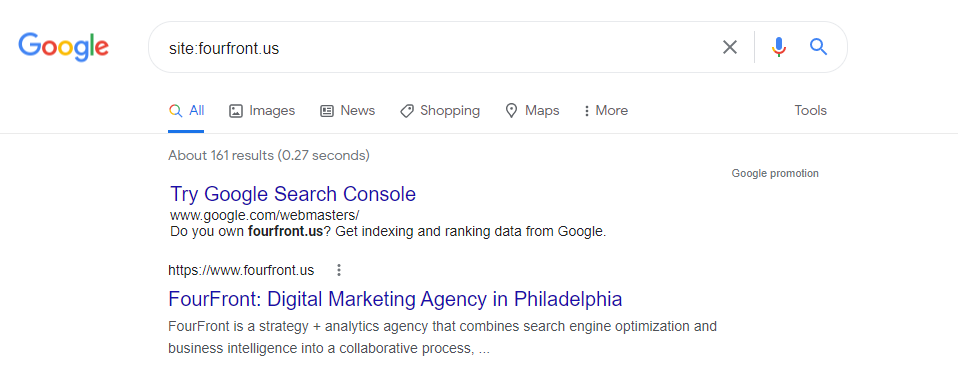Click the Google promotion label
The width and height of the screenshot is (958, 382).
[775, 174]
